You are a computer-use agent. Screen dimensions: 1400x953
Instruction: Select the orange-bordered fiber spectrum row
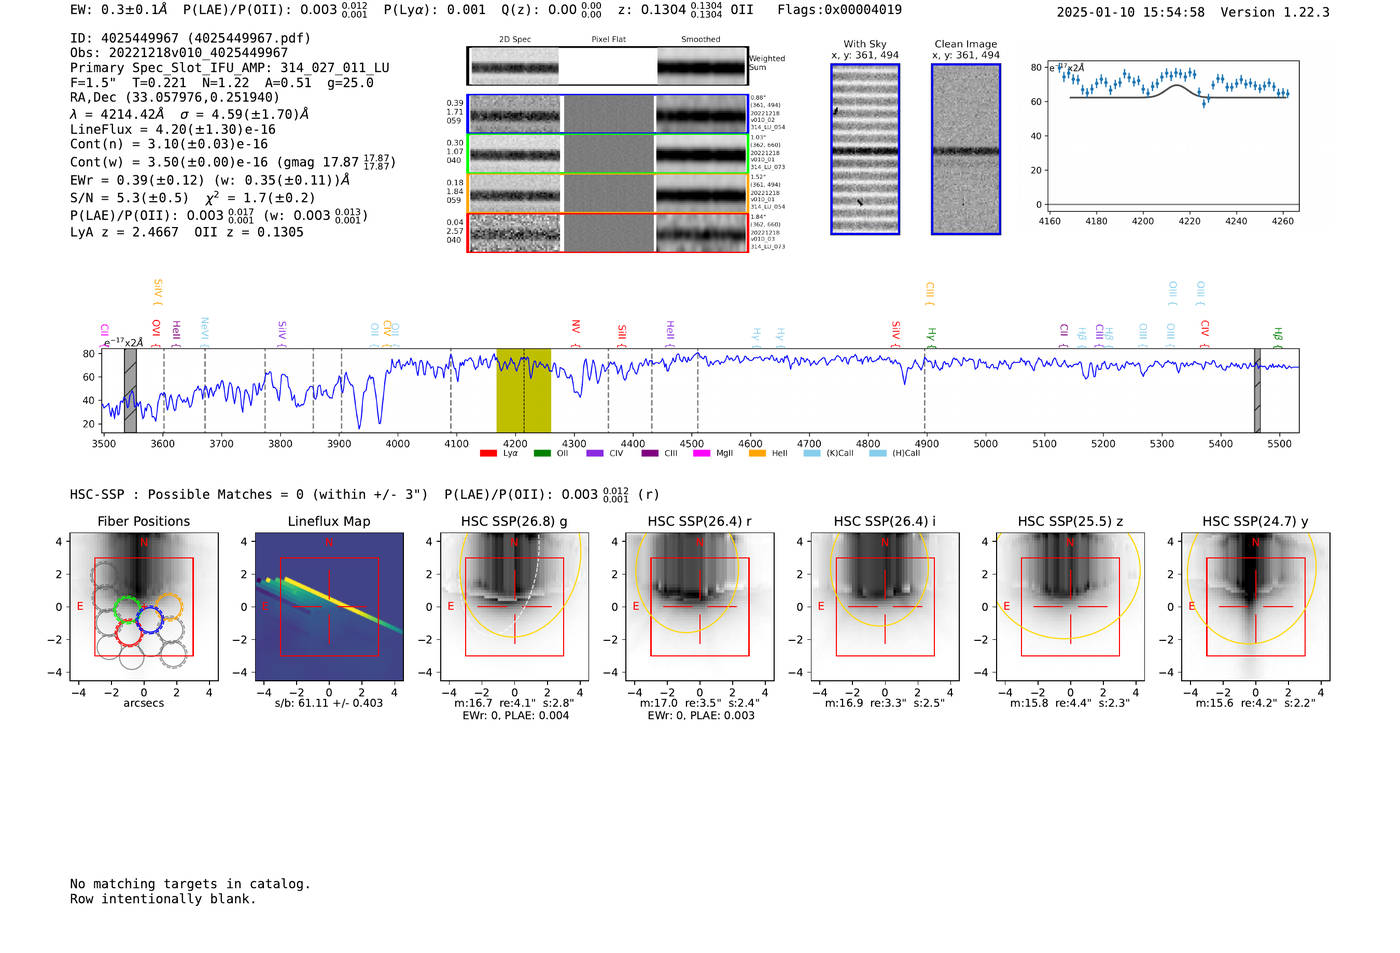[607, 193]
